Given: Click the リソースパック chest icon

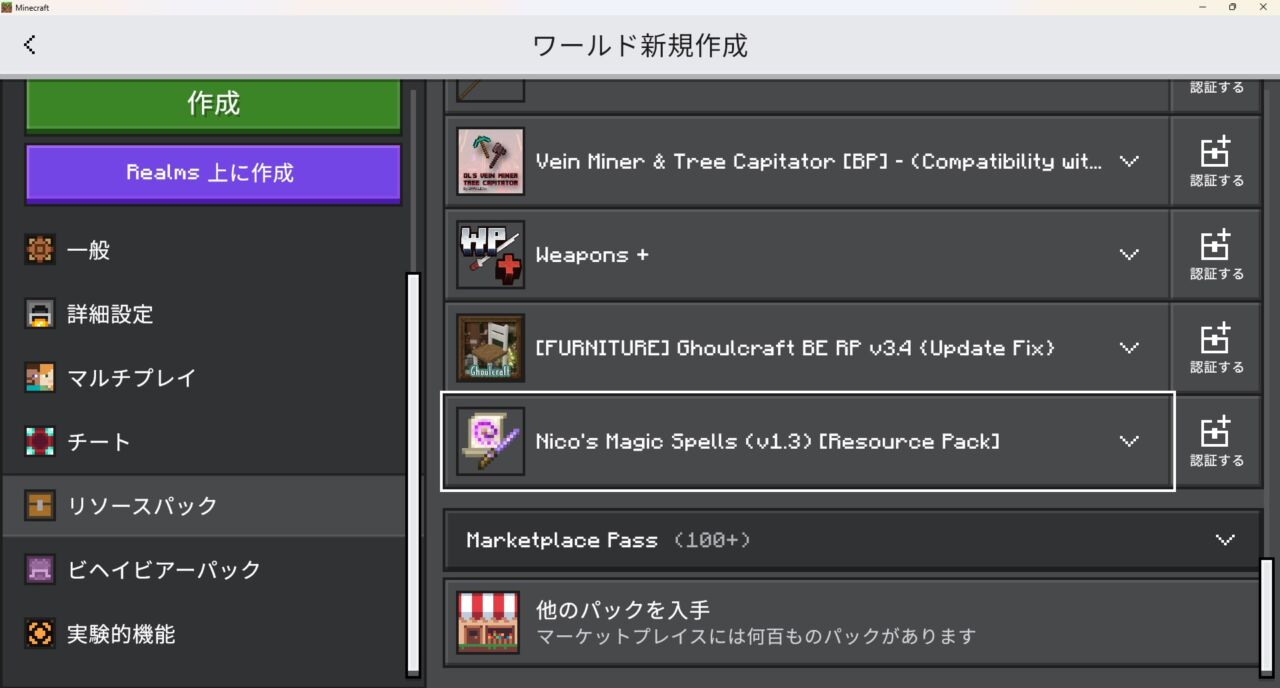Looking at the screenshot, I should pos(39,506).
